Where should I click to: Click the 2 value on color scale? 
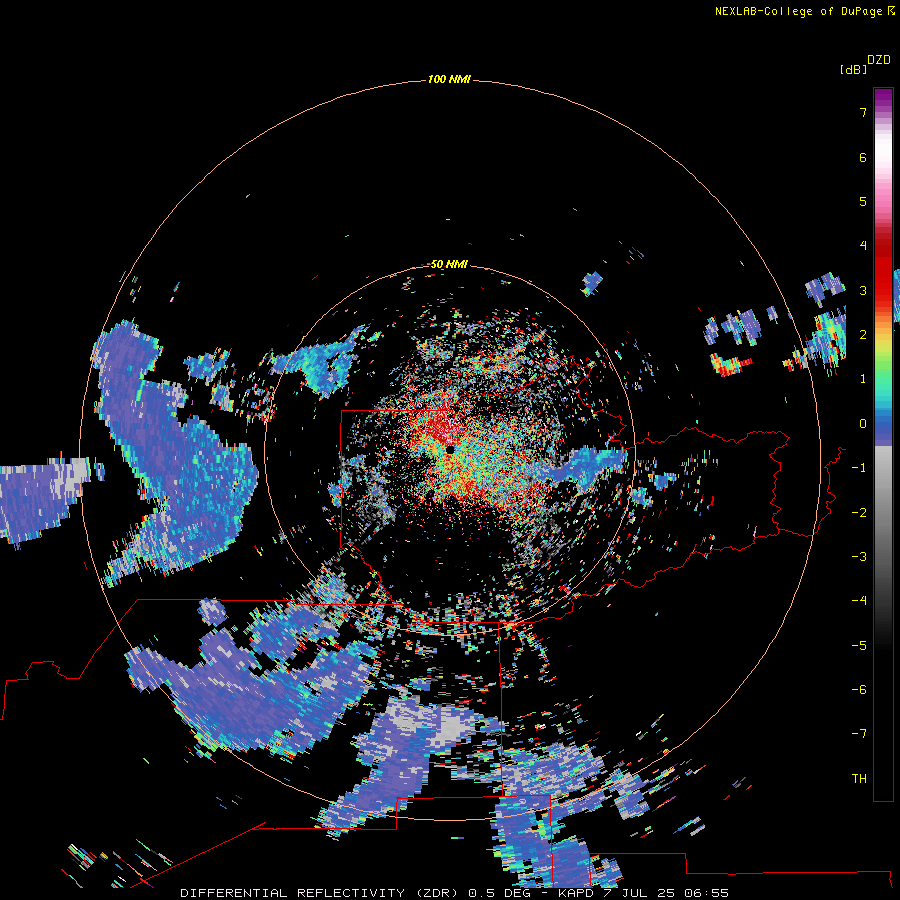click(863, 335)
